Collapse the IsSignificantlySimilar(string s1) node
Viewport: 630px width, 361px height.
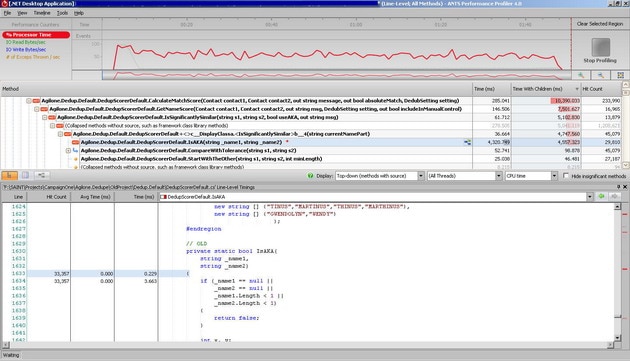(x=45, y=117)
